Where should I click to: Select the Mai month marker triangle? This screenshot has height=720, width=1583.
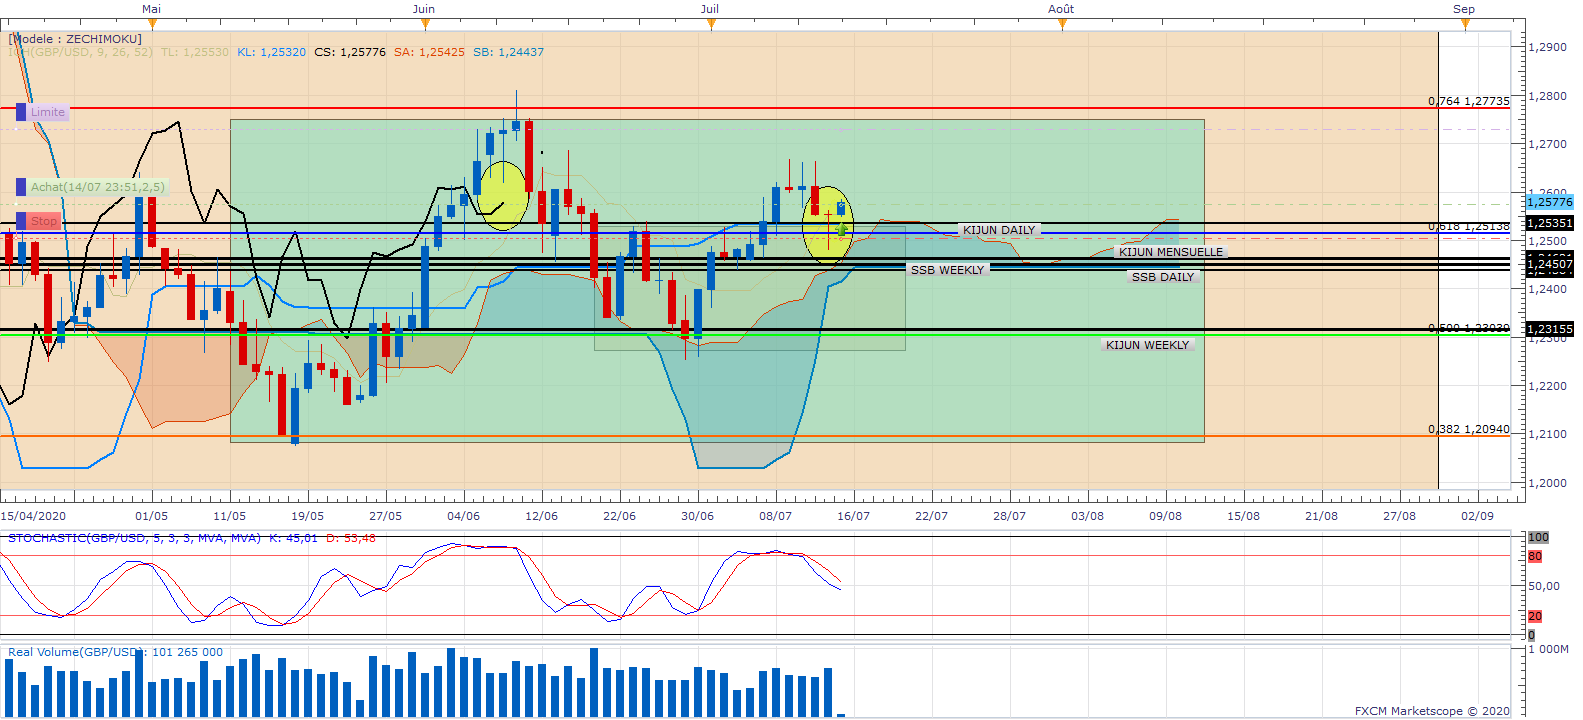pyautogui.click(x=152, y=24)
